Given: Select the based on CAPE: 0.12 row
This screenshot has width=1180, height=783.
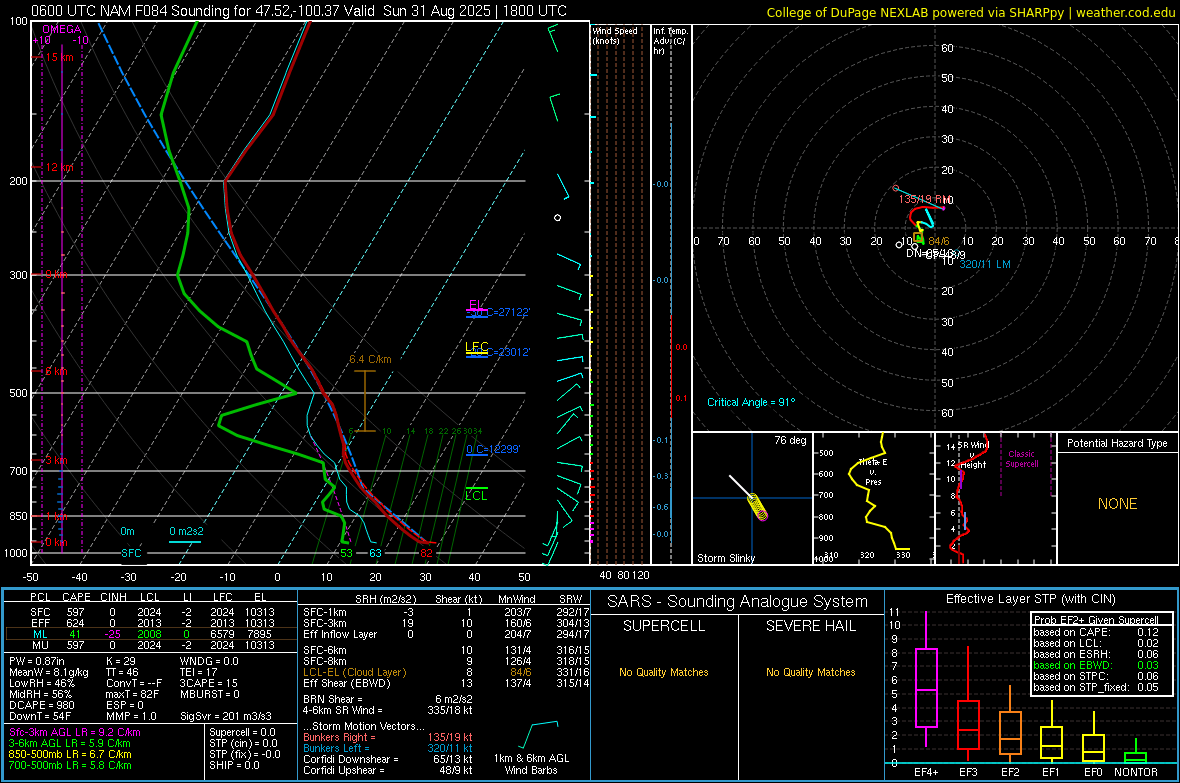Looking at the screenshot, I should [1096, 632].
